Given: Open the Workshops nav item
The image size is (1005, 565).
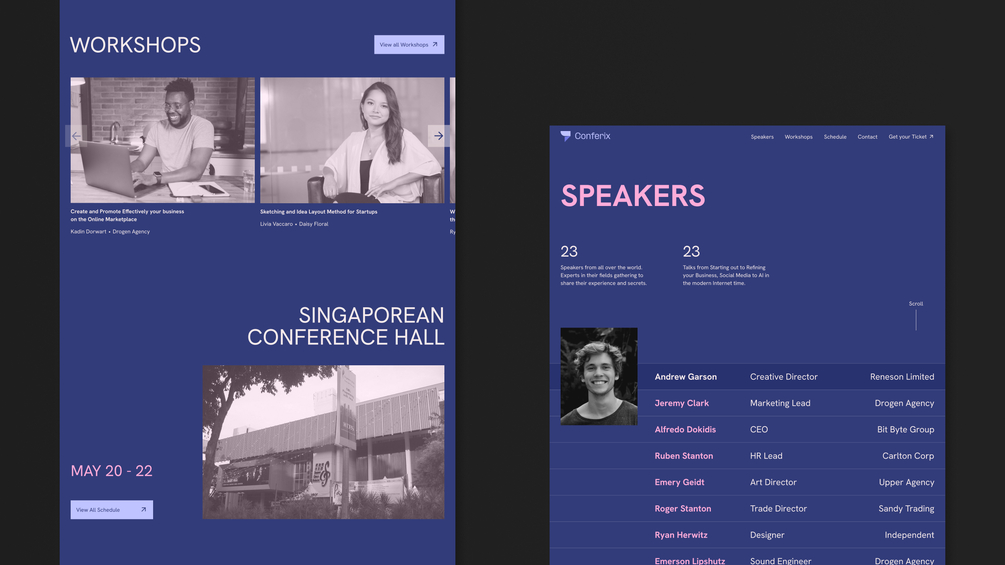Looking at the screenshot, I should tap(799, 136).
